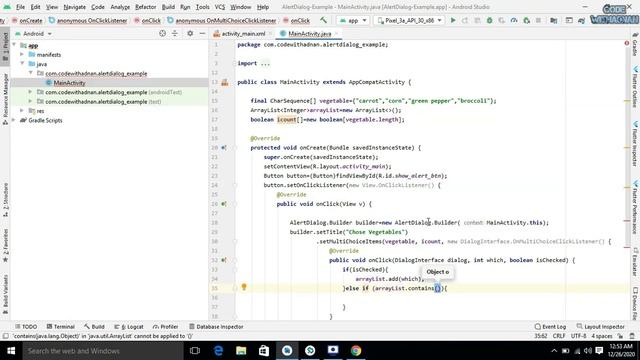Image resolution: width=640 pixels, height=360 pixels.
Task: Click the CRLF line separator in status bar
Action: pos(559,336)
